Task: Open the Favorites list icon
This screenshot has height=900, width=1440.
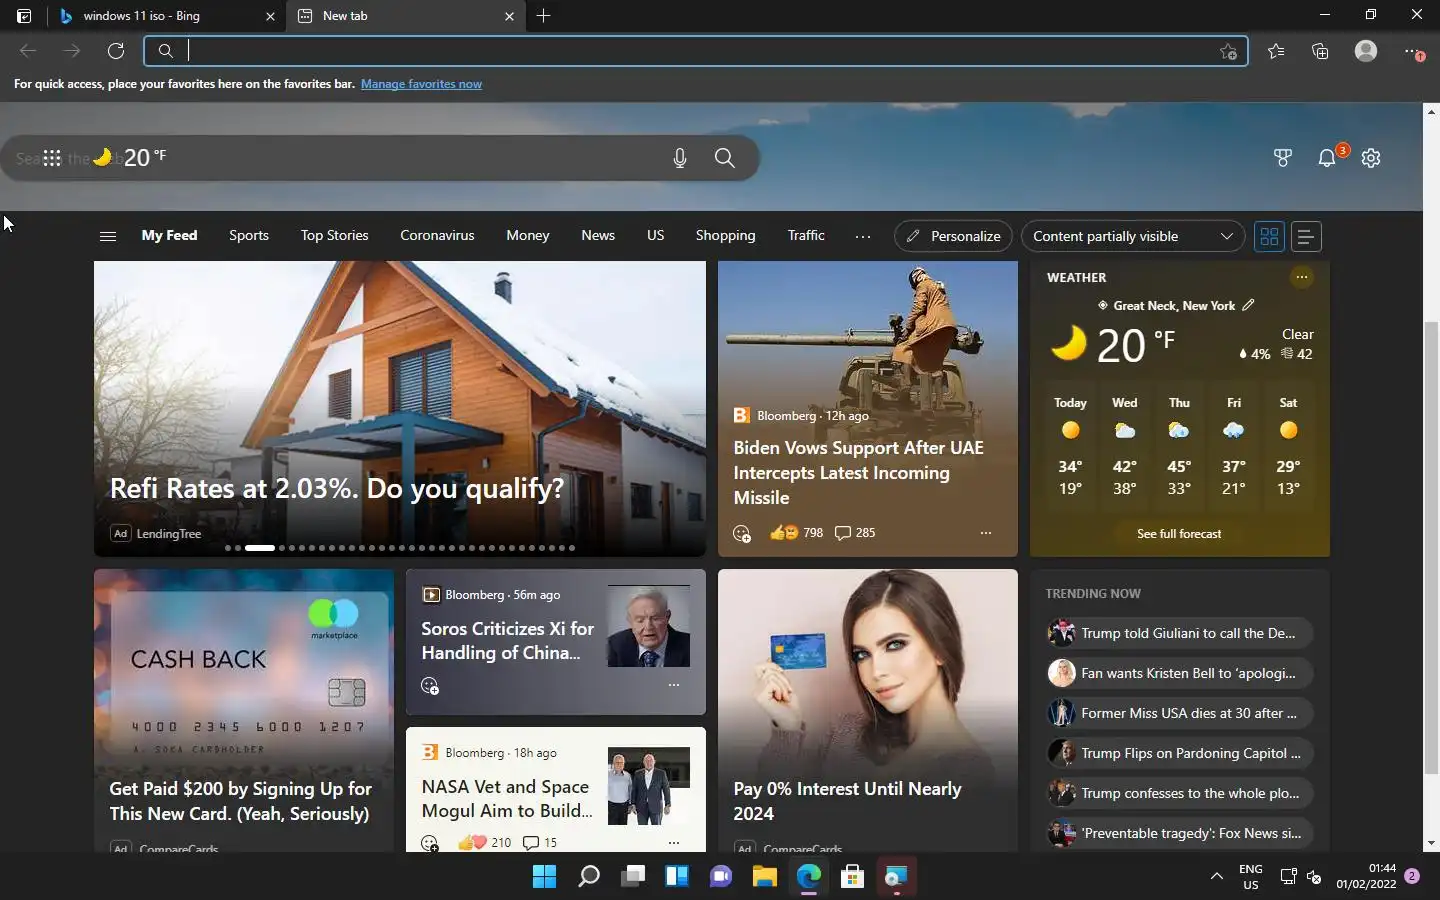Action: (1276, 51)
